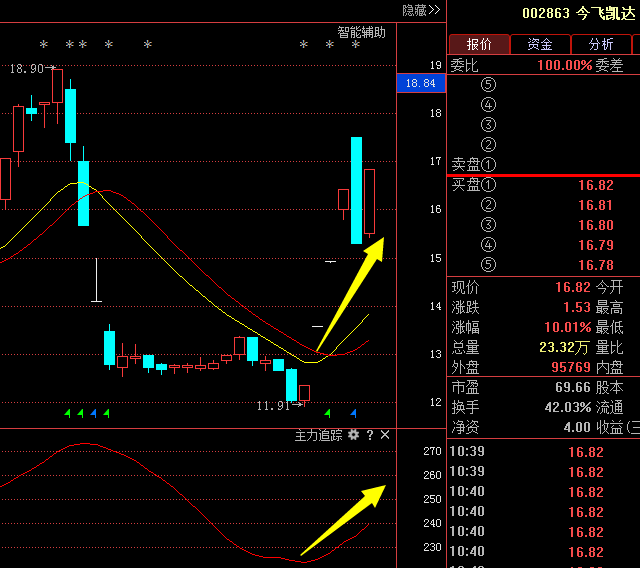
Task: Click the 总量 23.32万 value
Action: coord(564,347)
